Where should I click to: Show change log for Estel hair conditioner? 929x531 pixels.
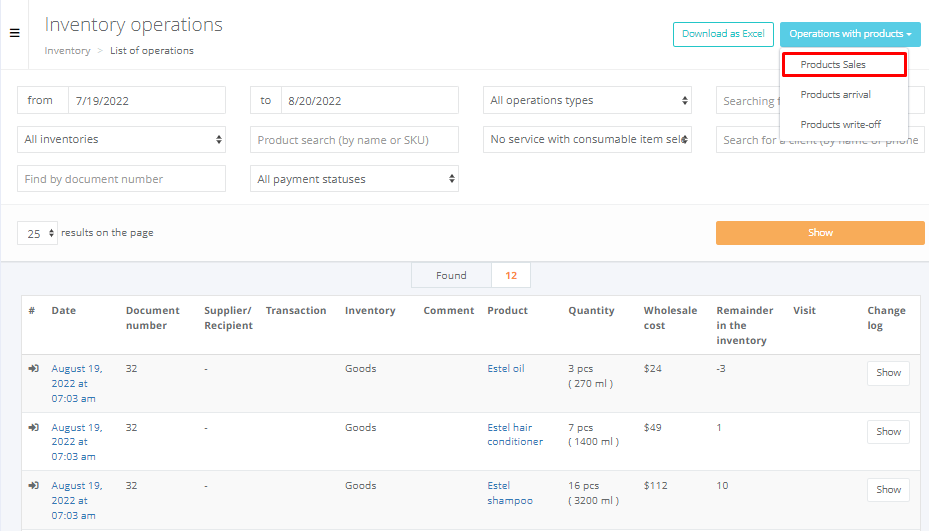tap(888, 431)
